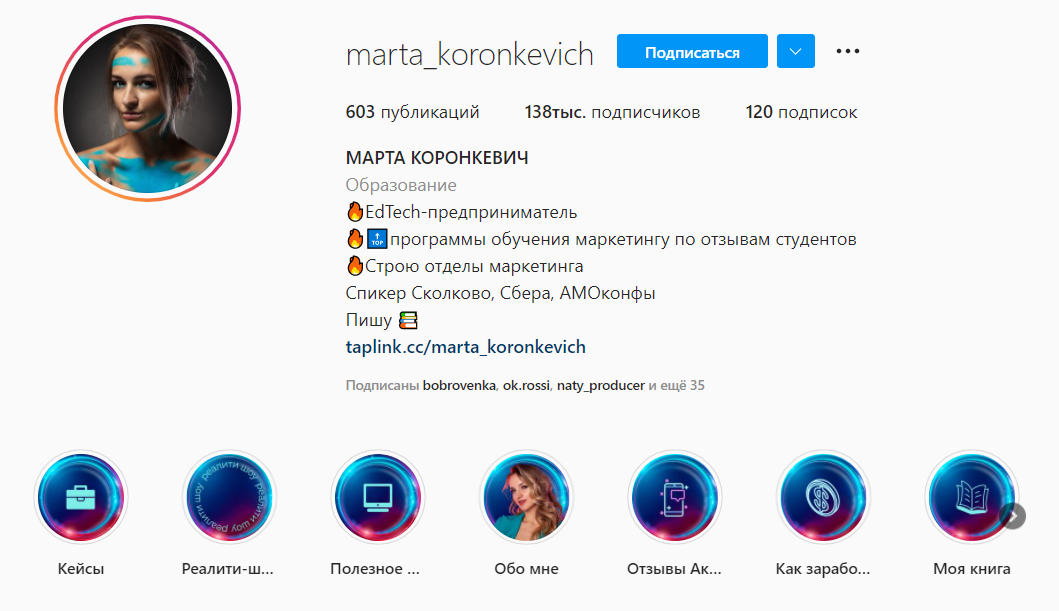Click the Образование category label
1059x611 pixels.
401,185
